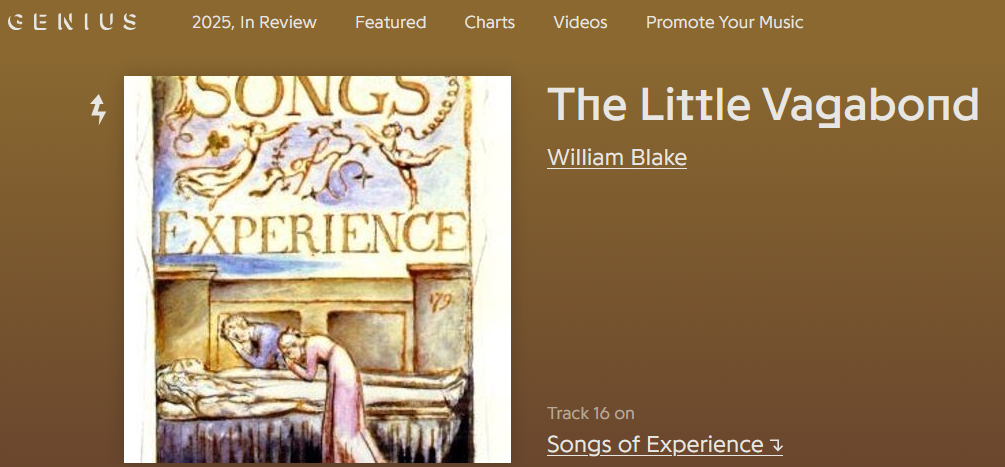Open the Songs of Experience album link
The image size is (1005, 467).
click(x=655, y=445)
